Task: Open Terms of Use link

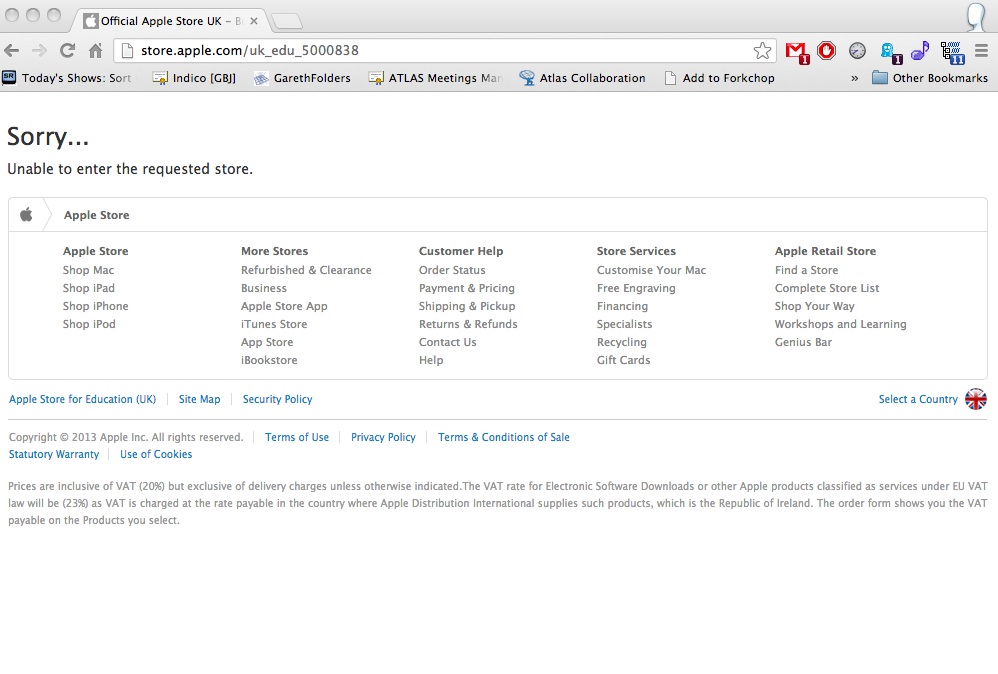Action: (x=297, y=437)
